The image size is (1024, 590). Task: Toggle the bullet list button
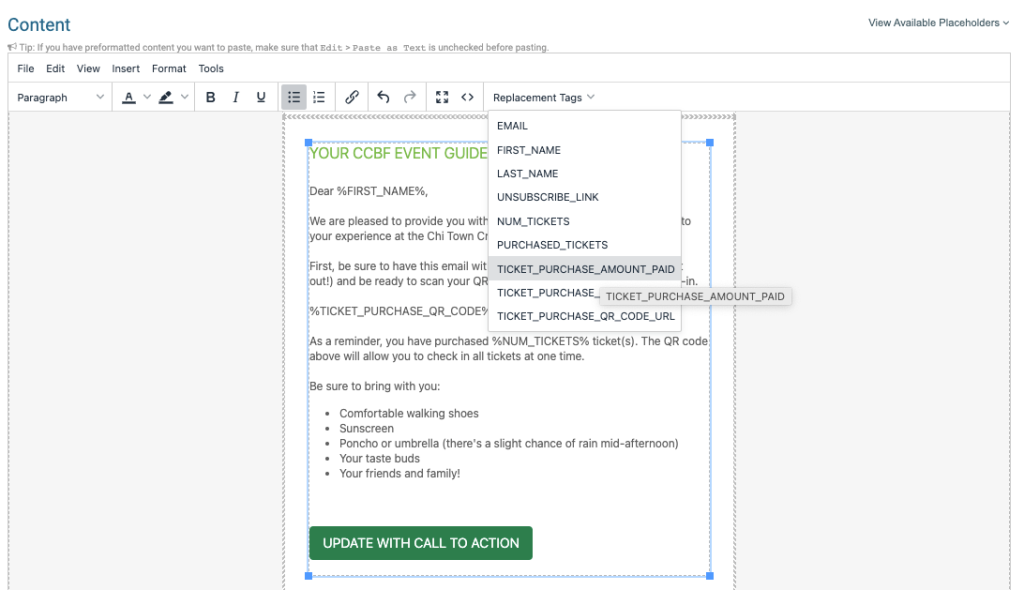[294, 97]
